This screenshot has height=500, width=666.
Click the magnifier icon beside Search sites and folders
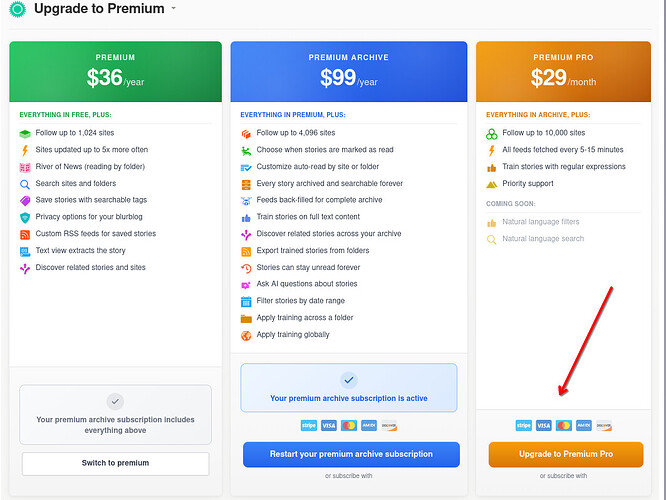coord(25,184)
